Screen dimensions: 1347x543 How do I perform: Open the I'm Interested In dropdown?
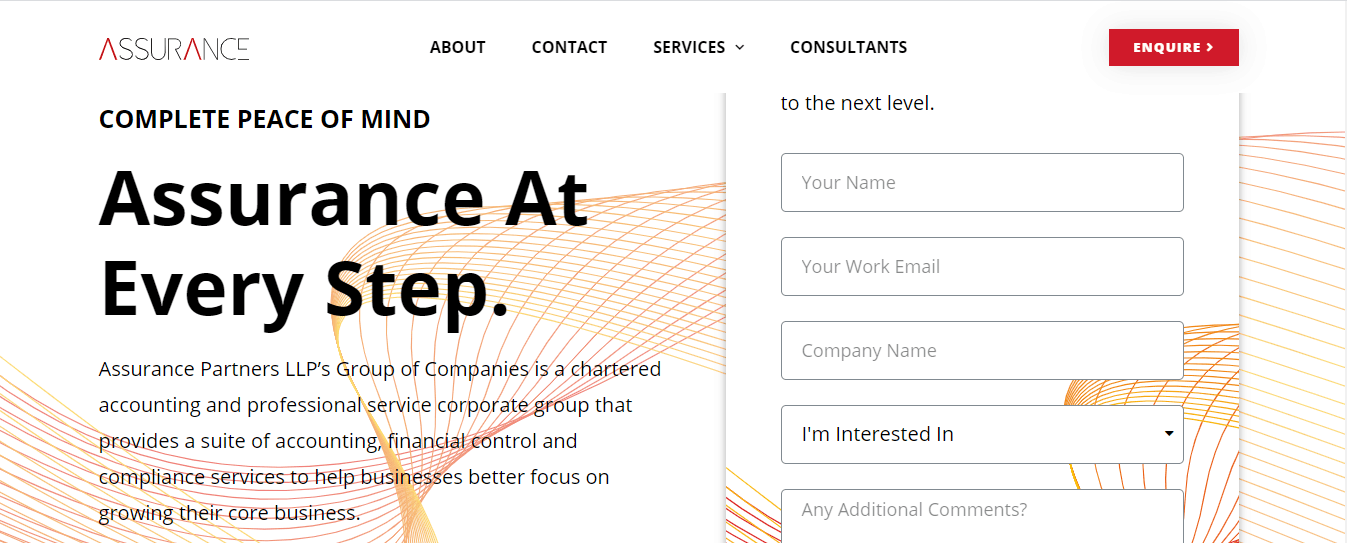pyautogui.click(x=982, y=434)
